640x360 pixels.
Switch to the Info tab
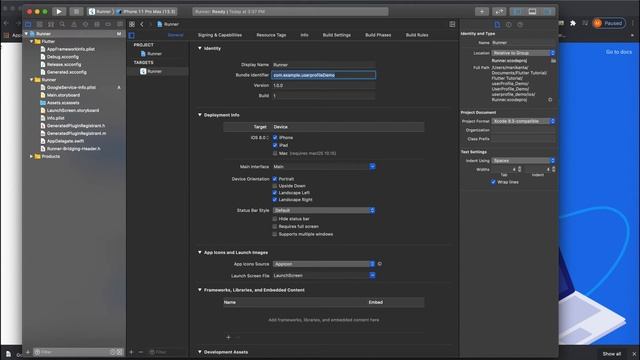[x=304, y=35]
